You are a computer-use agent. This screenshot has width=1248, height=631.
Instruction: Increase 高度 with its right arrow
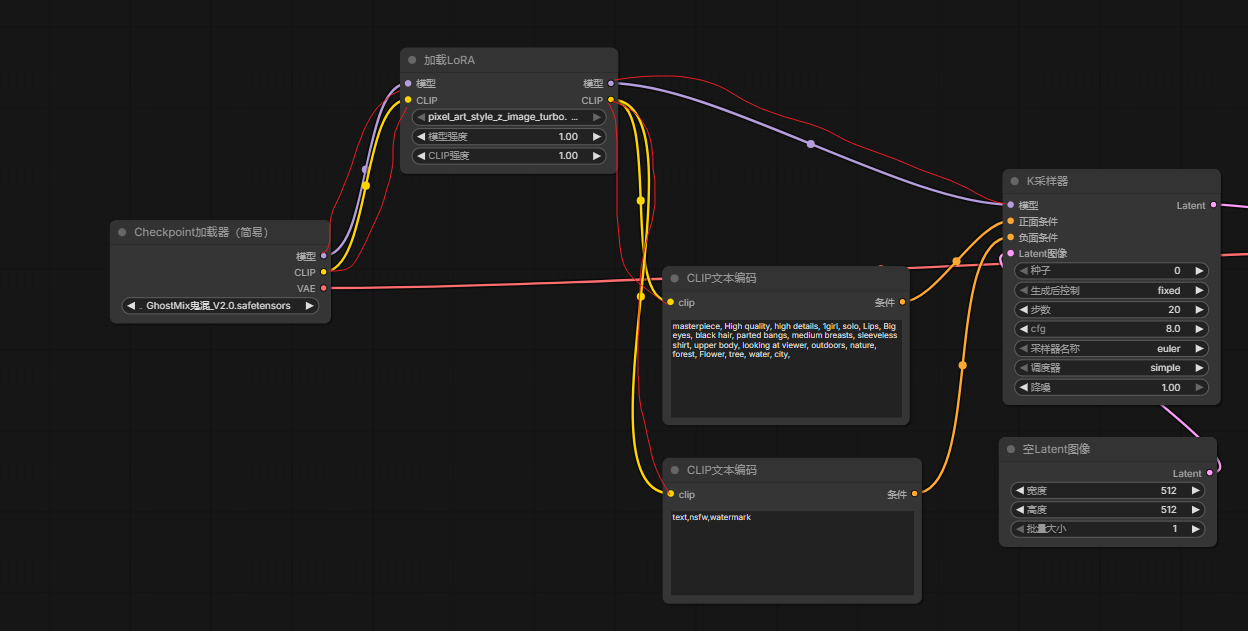click(x=1195, y=510)
